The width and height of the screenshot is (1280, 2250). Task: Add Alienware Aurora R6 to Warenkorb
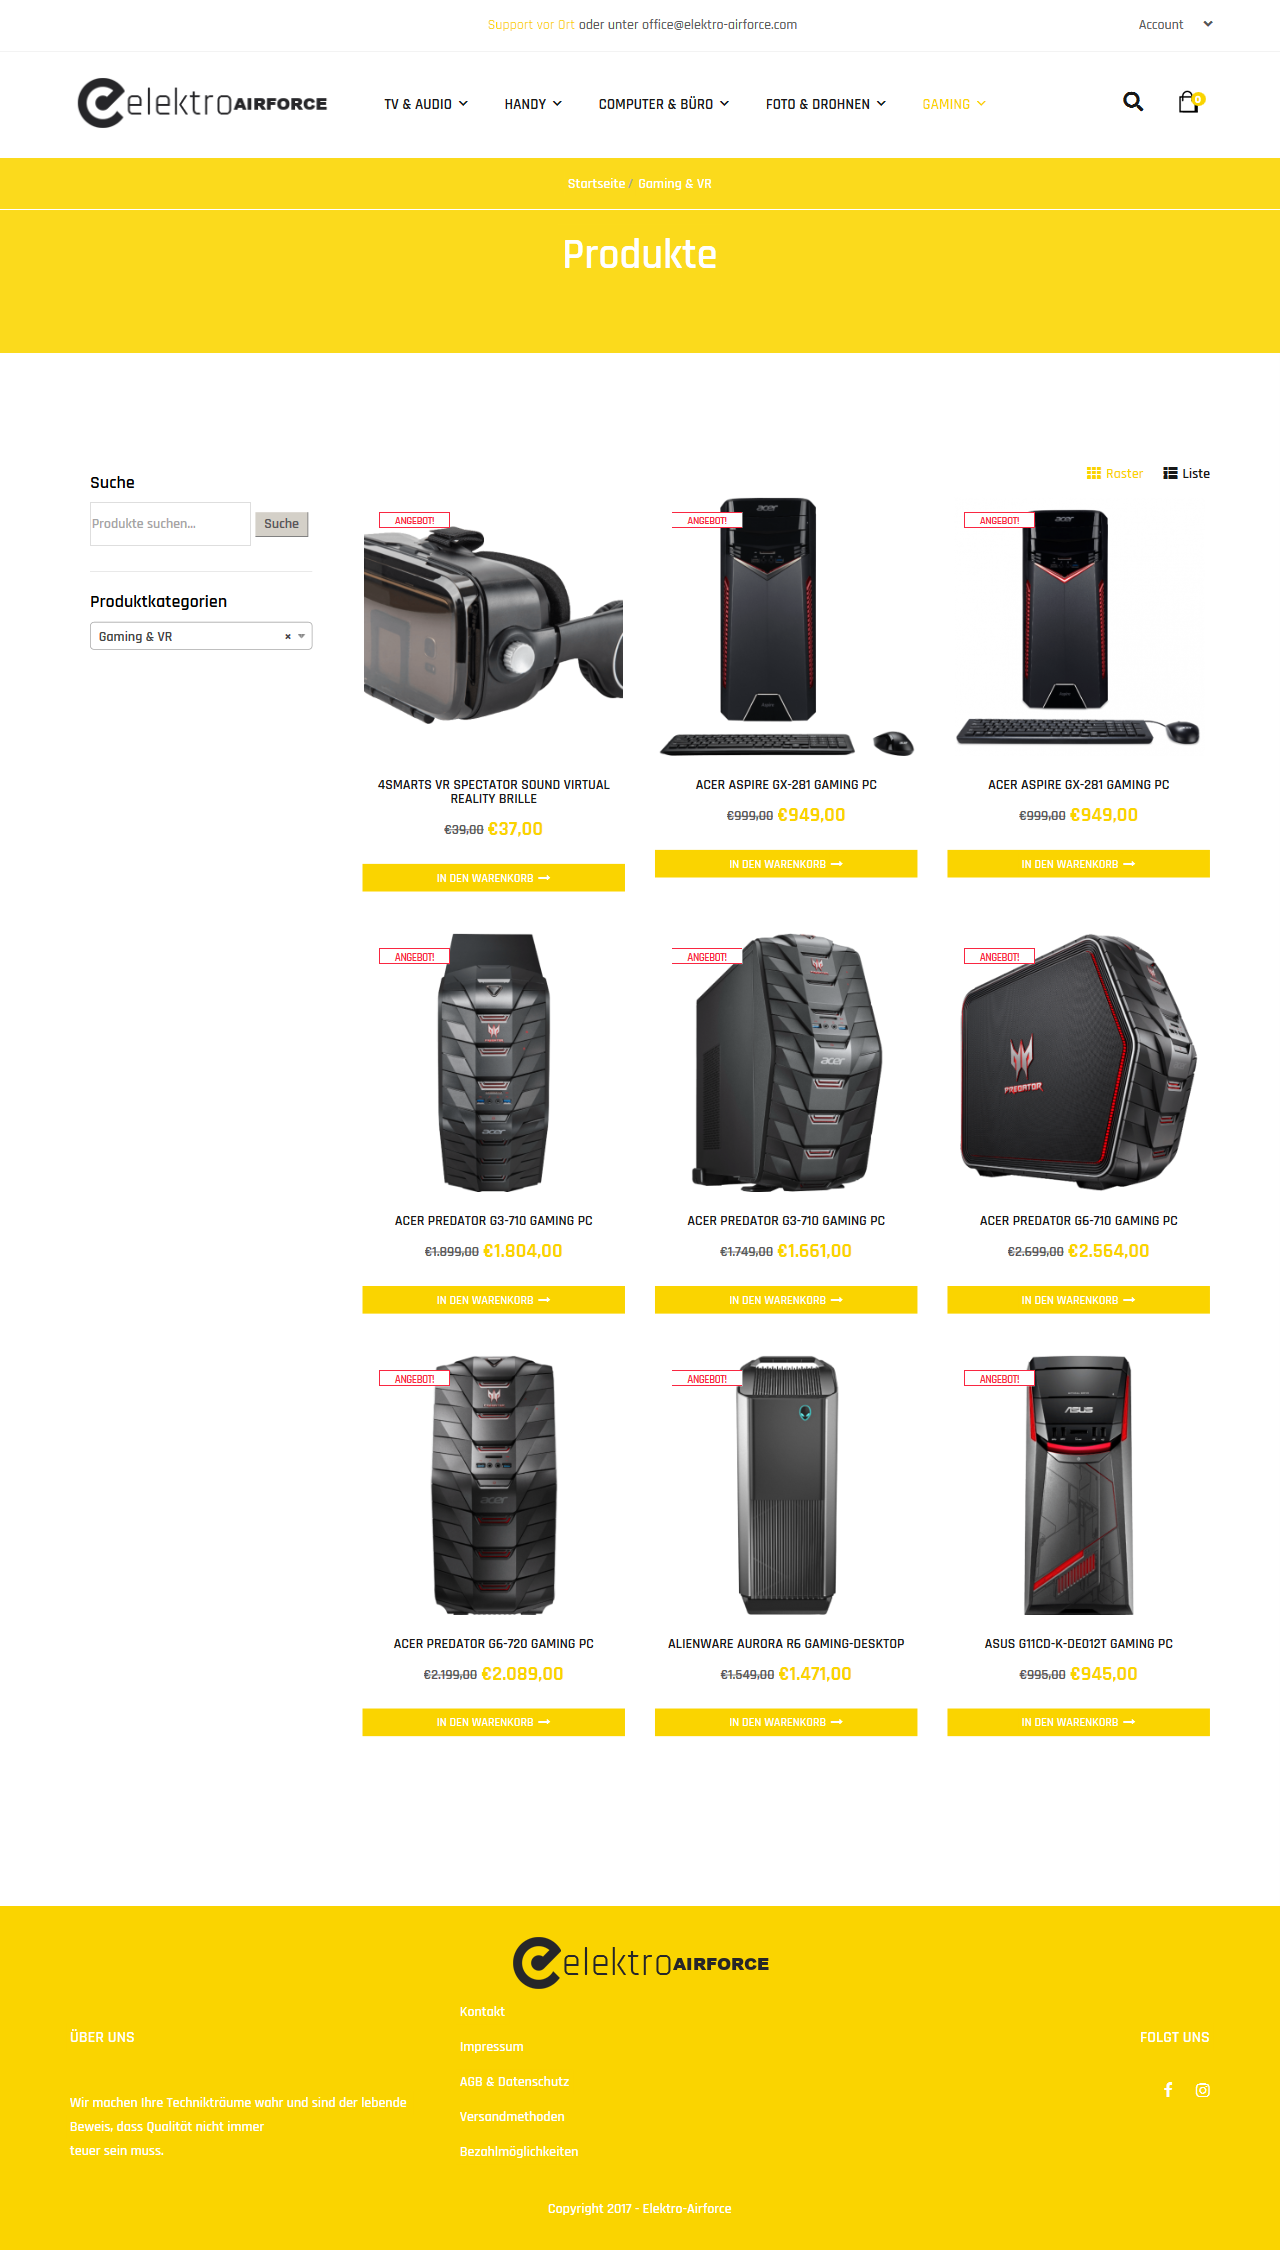786,1722
